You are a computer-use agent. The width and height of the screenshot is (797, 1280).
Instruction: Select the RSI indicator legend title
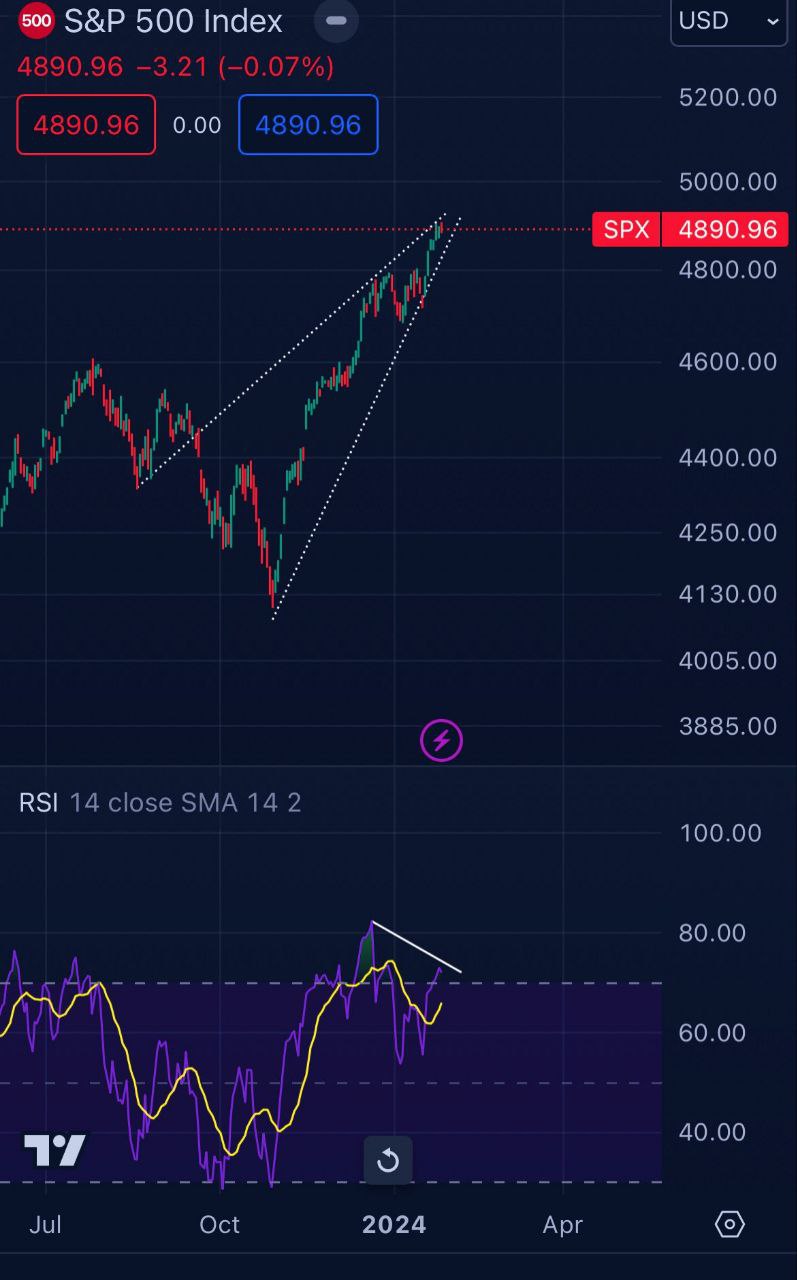tap(38, 803)
